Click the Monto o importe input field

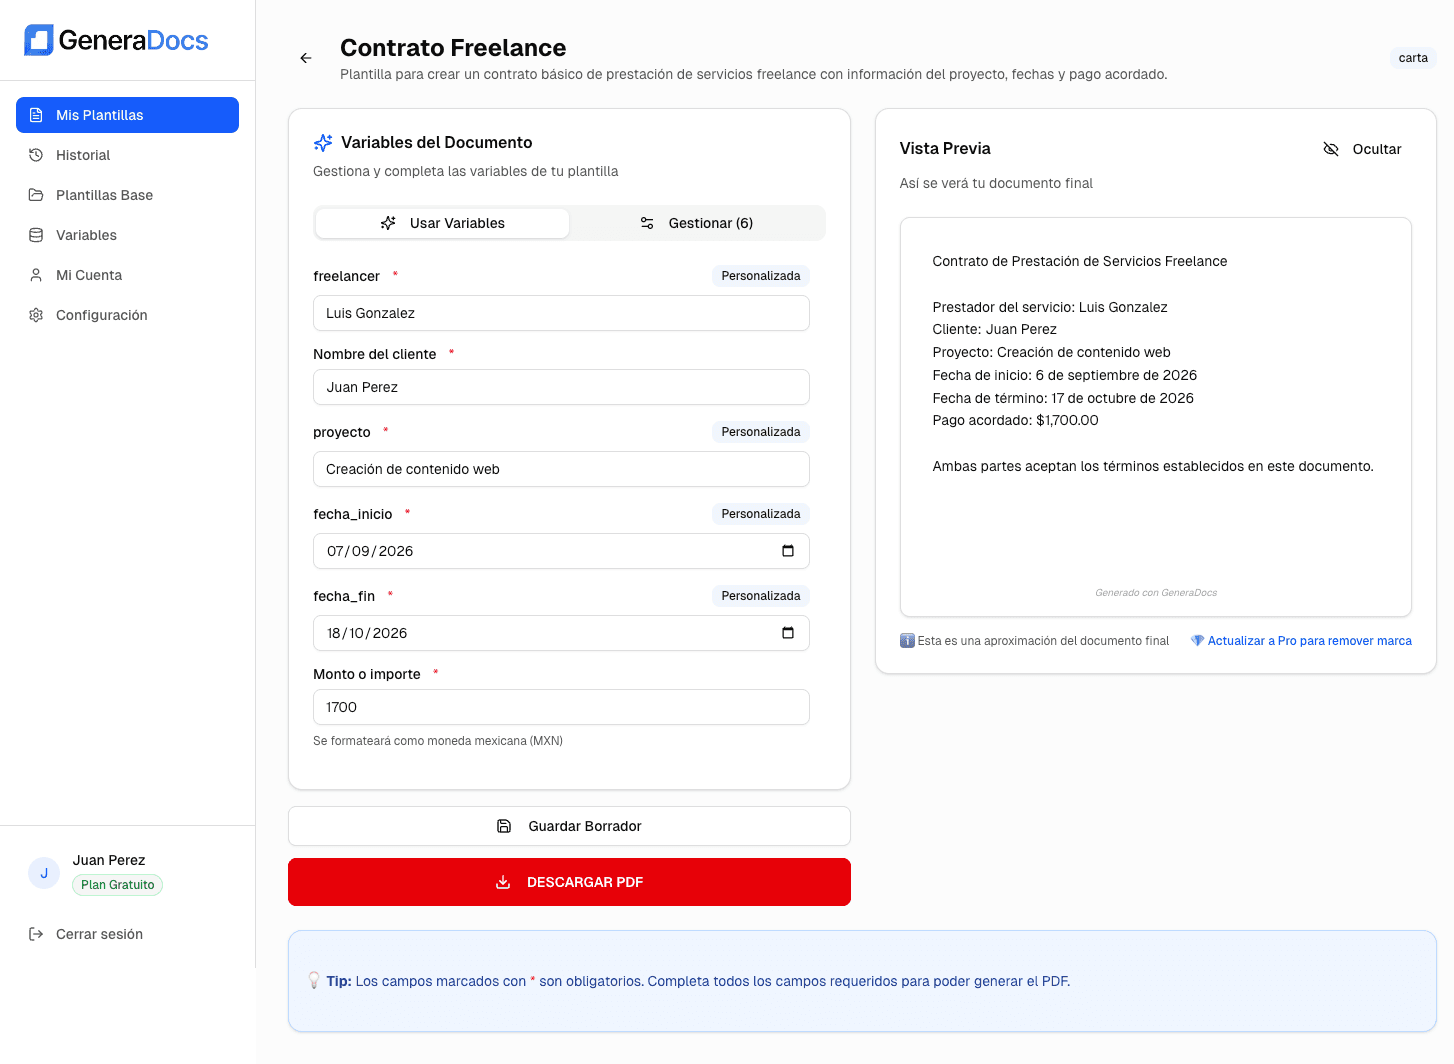[561, 707]
